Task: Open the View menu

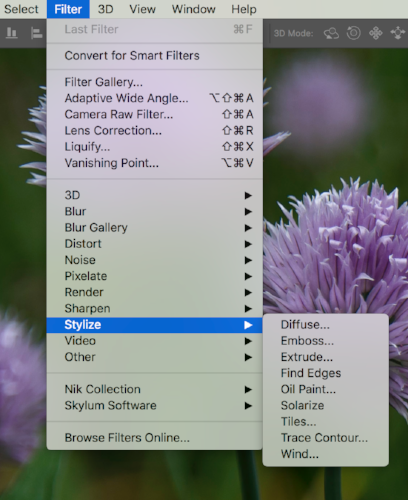Action: (x=142, y=9)
